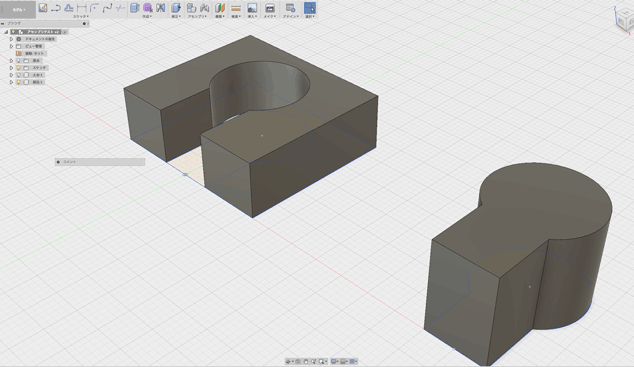
Task: Open the モデル workspace dropdown
Action: tap(18, 10)
